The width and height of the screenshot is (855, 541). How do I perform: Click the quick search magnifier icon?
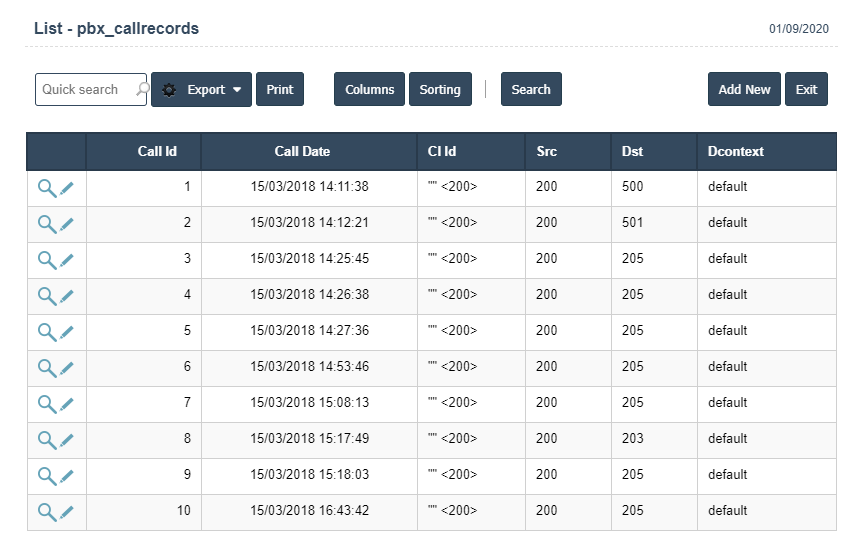(x=142, y=90)
